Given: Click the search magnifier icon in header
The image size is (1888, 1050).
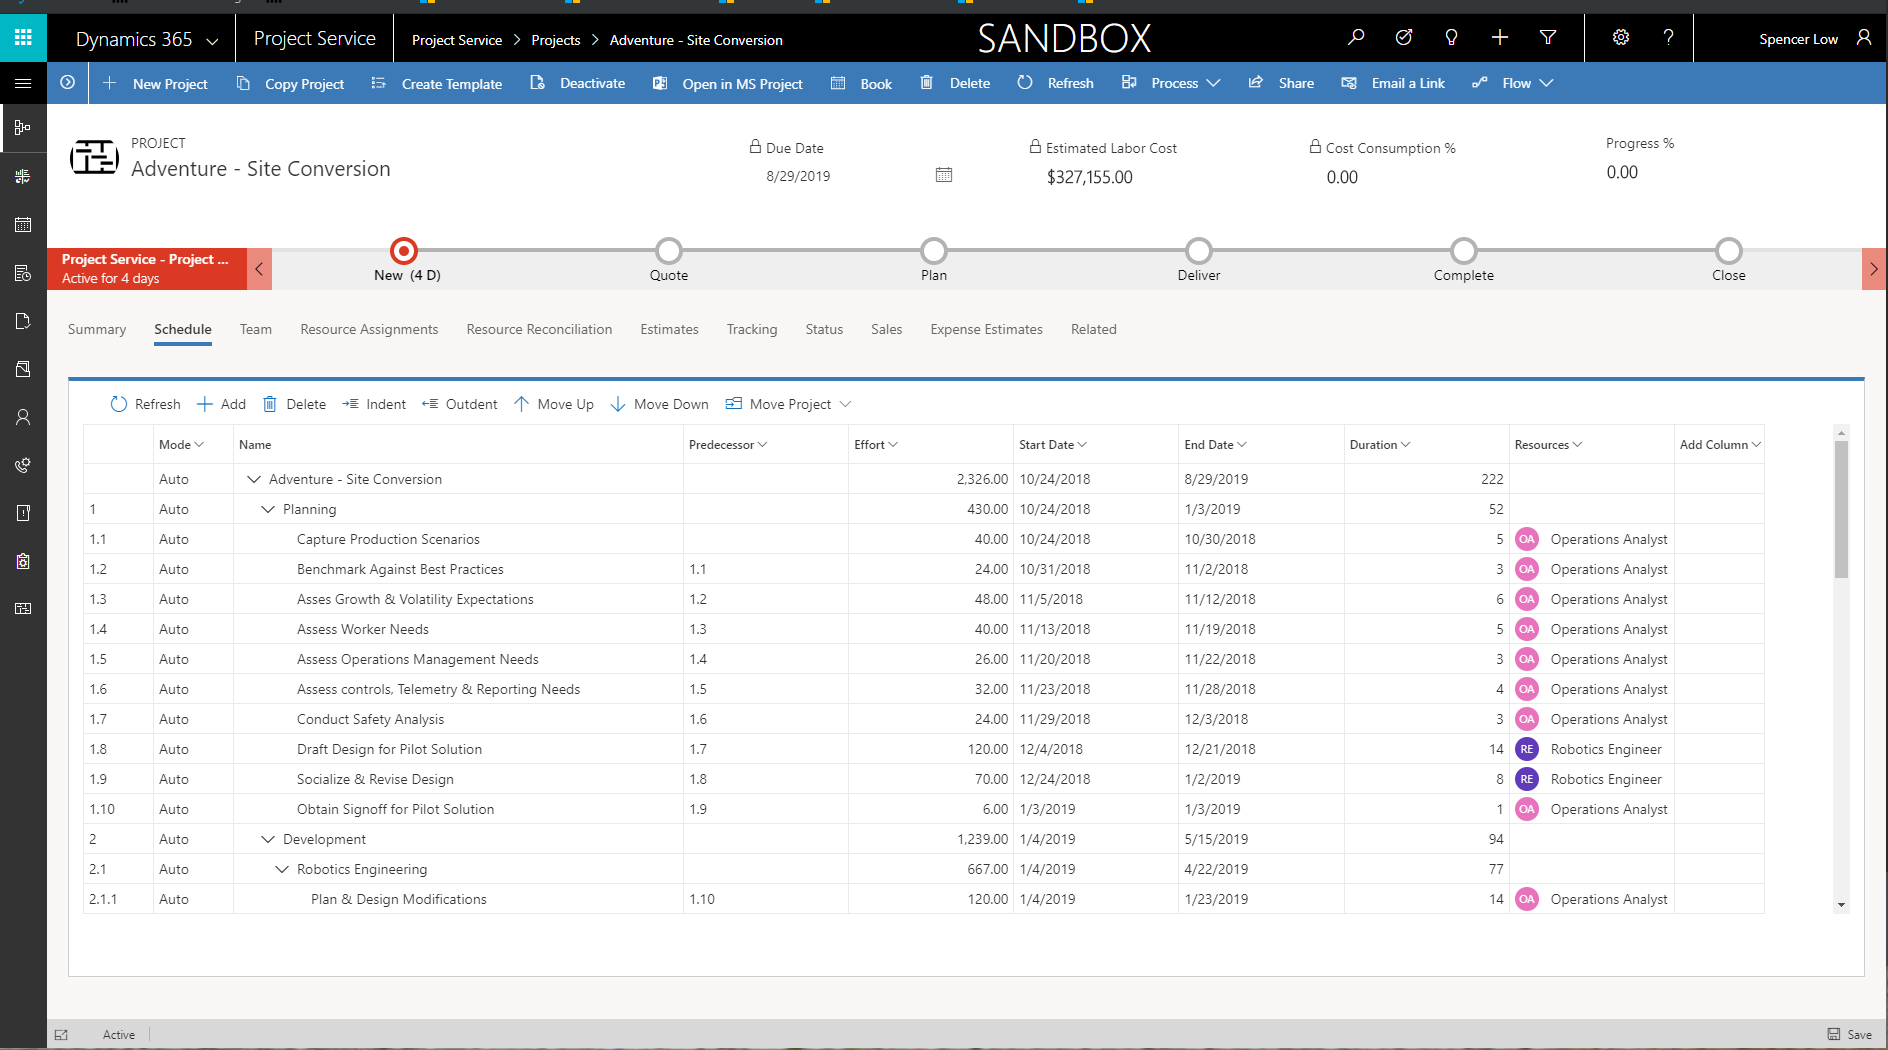Looking at the screenshot, I should coord(1356,38).
